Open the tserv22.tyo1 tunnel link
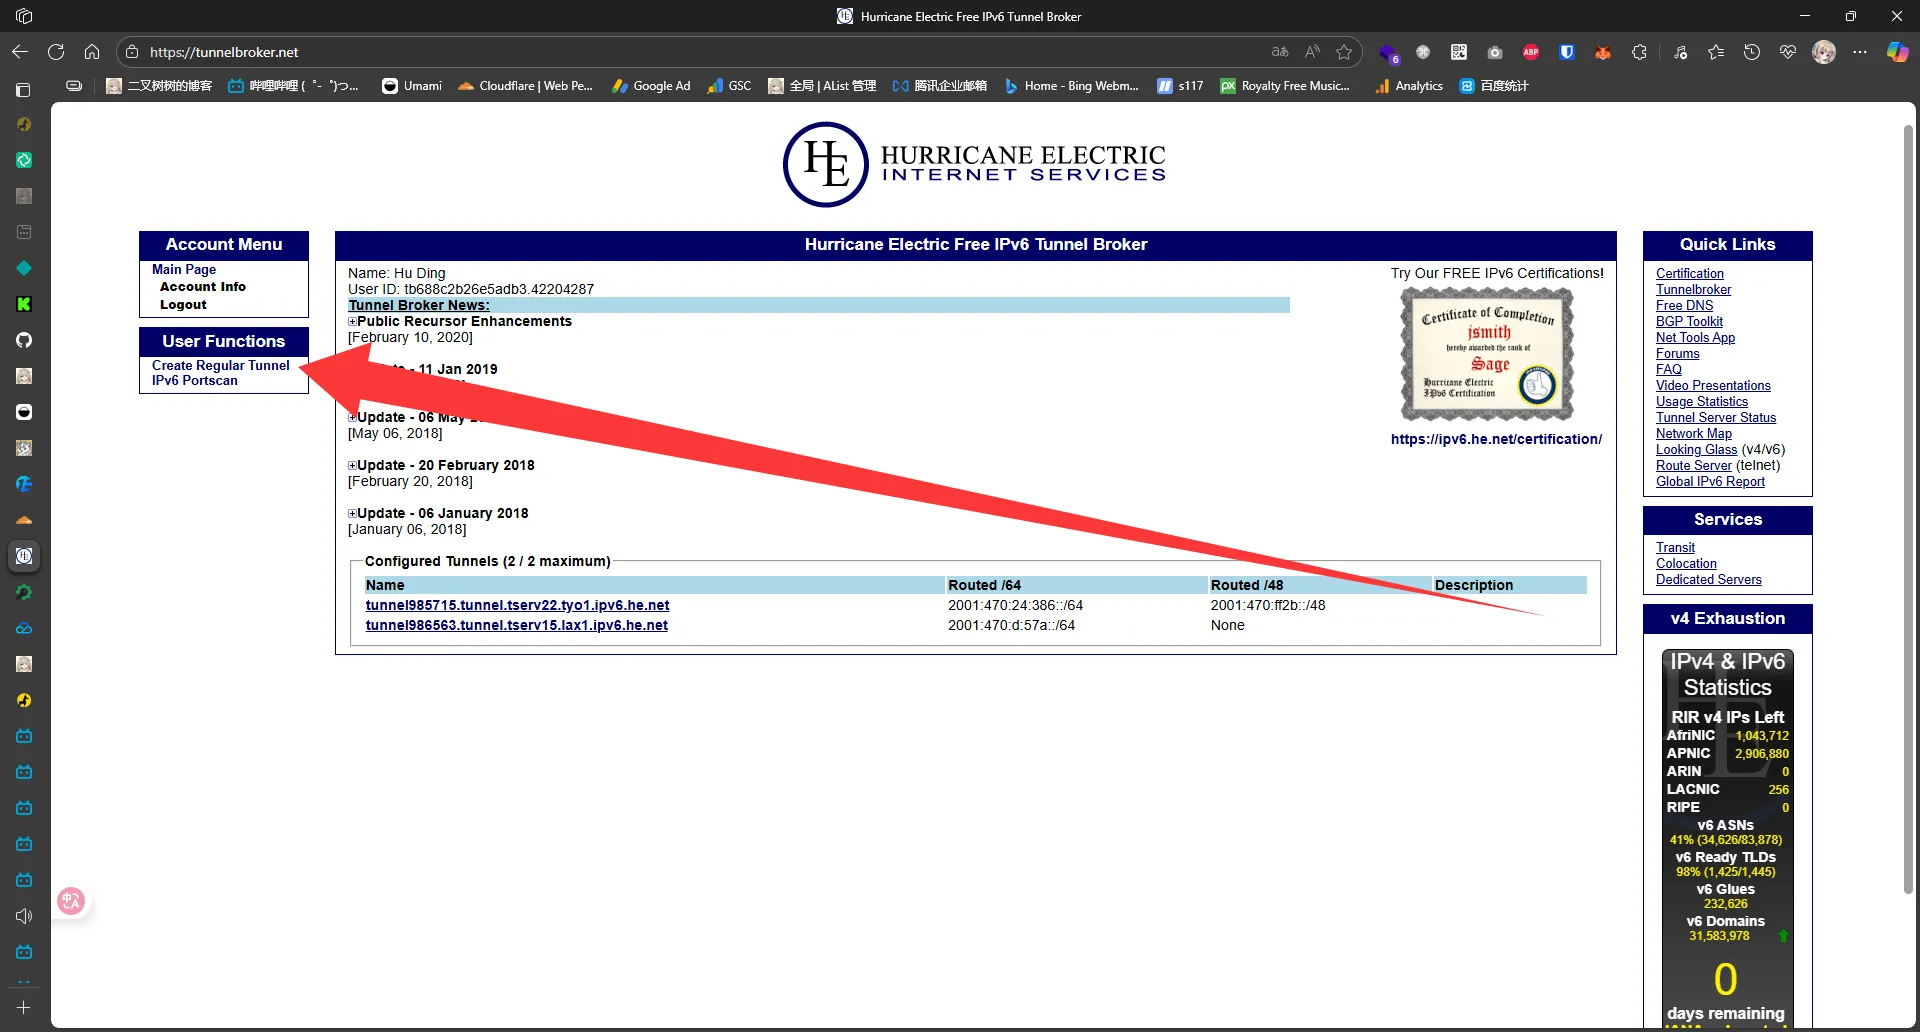The image size is (1920, 1032). [x=517, y=605]
